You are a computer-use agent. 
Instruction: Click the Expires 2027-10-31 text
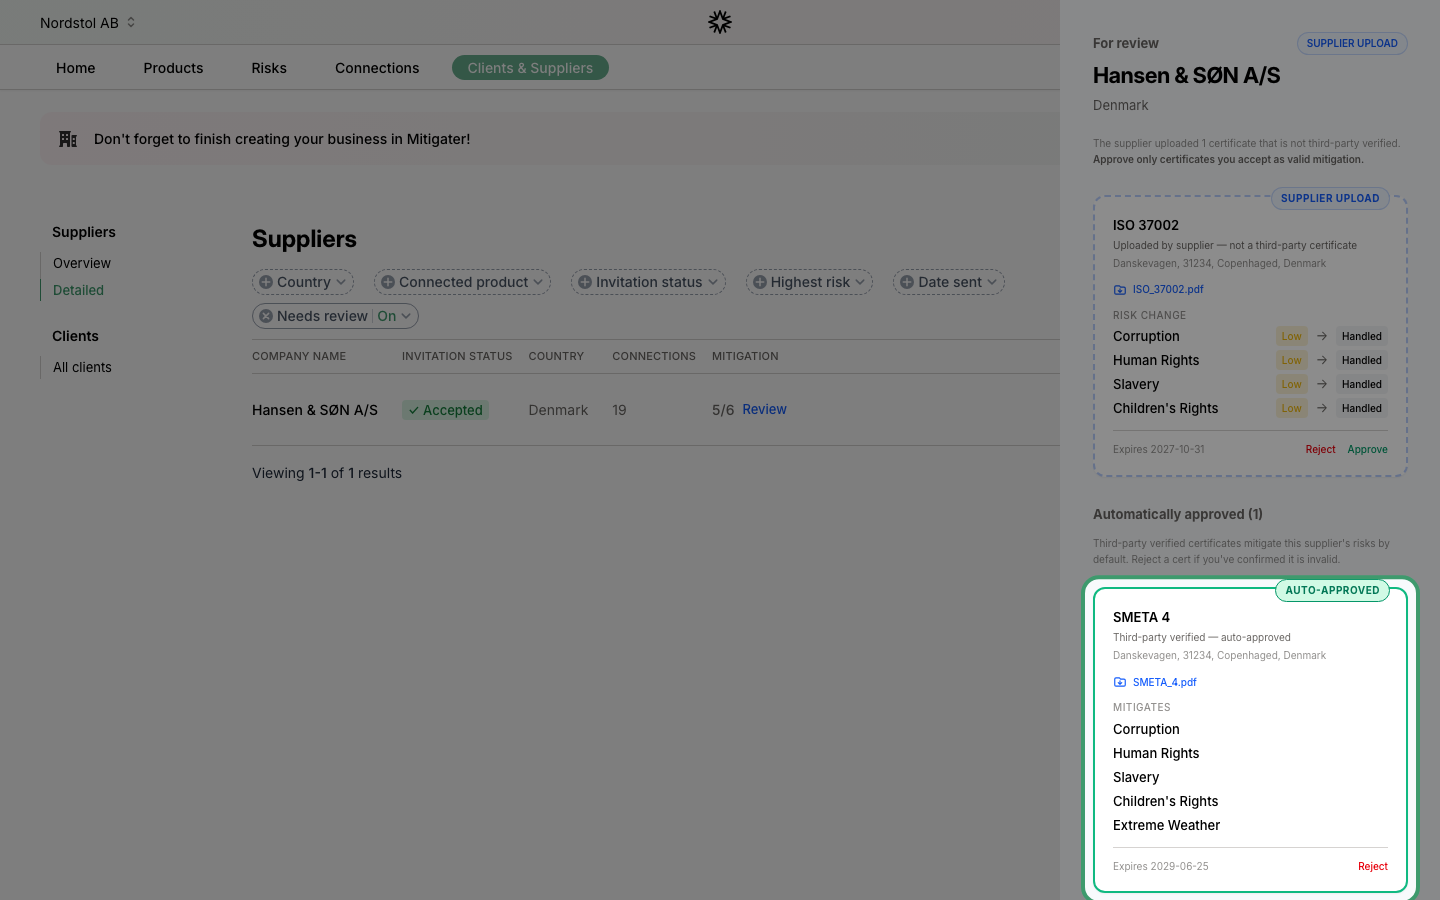pos(1158,449)
